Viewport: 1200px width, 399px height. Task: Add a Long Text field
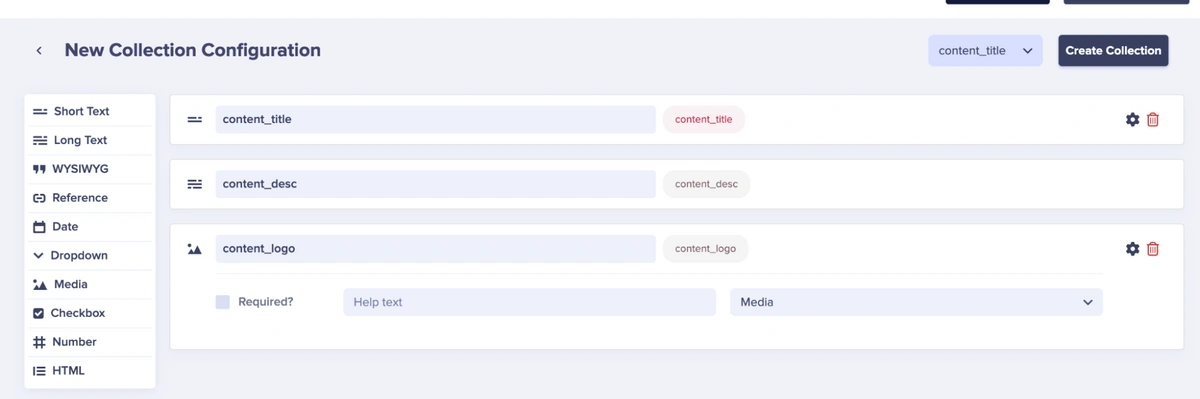point(90,140)
